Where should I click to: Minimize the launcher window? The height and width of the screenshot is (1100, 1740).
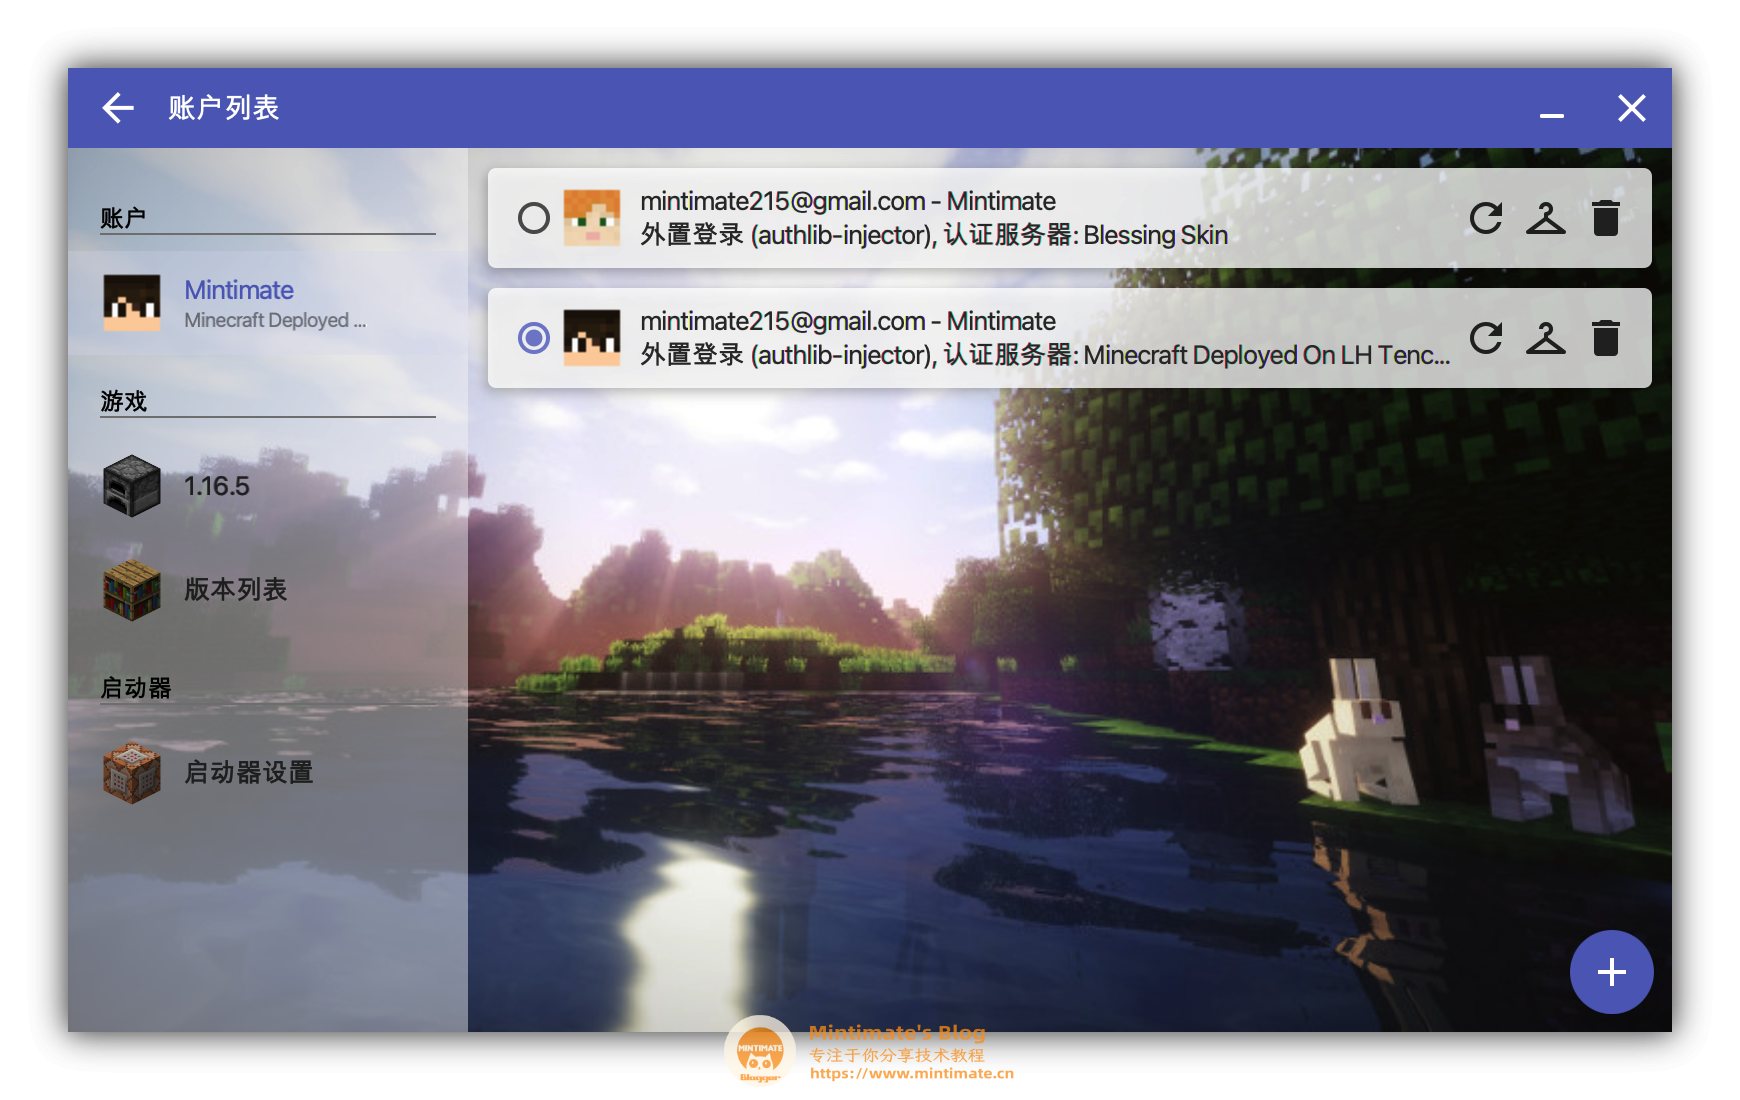point(1552,116)
